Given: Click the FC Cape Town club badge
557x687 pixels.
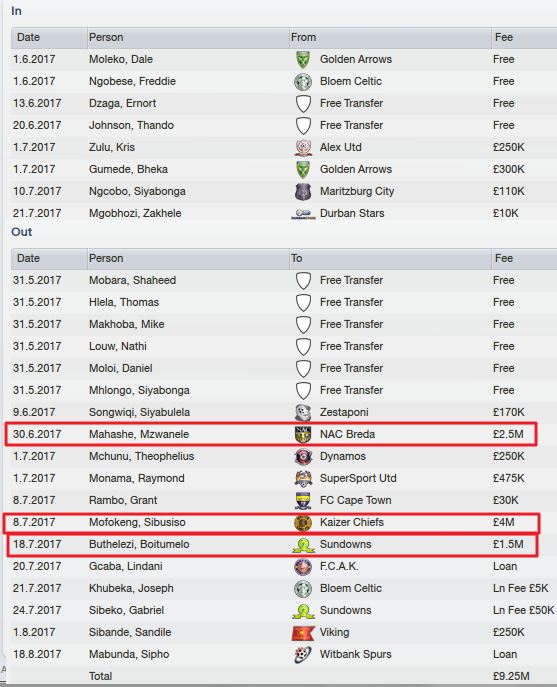Looking at the screenshot, I should tap(303, 501).
